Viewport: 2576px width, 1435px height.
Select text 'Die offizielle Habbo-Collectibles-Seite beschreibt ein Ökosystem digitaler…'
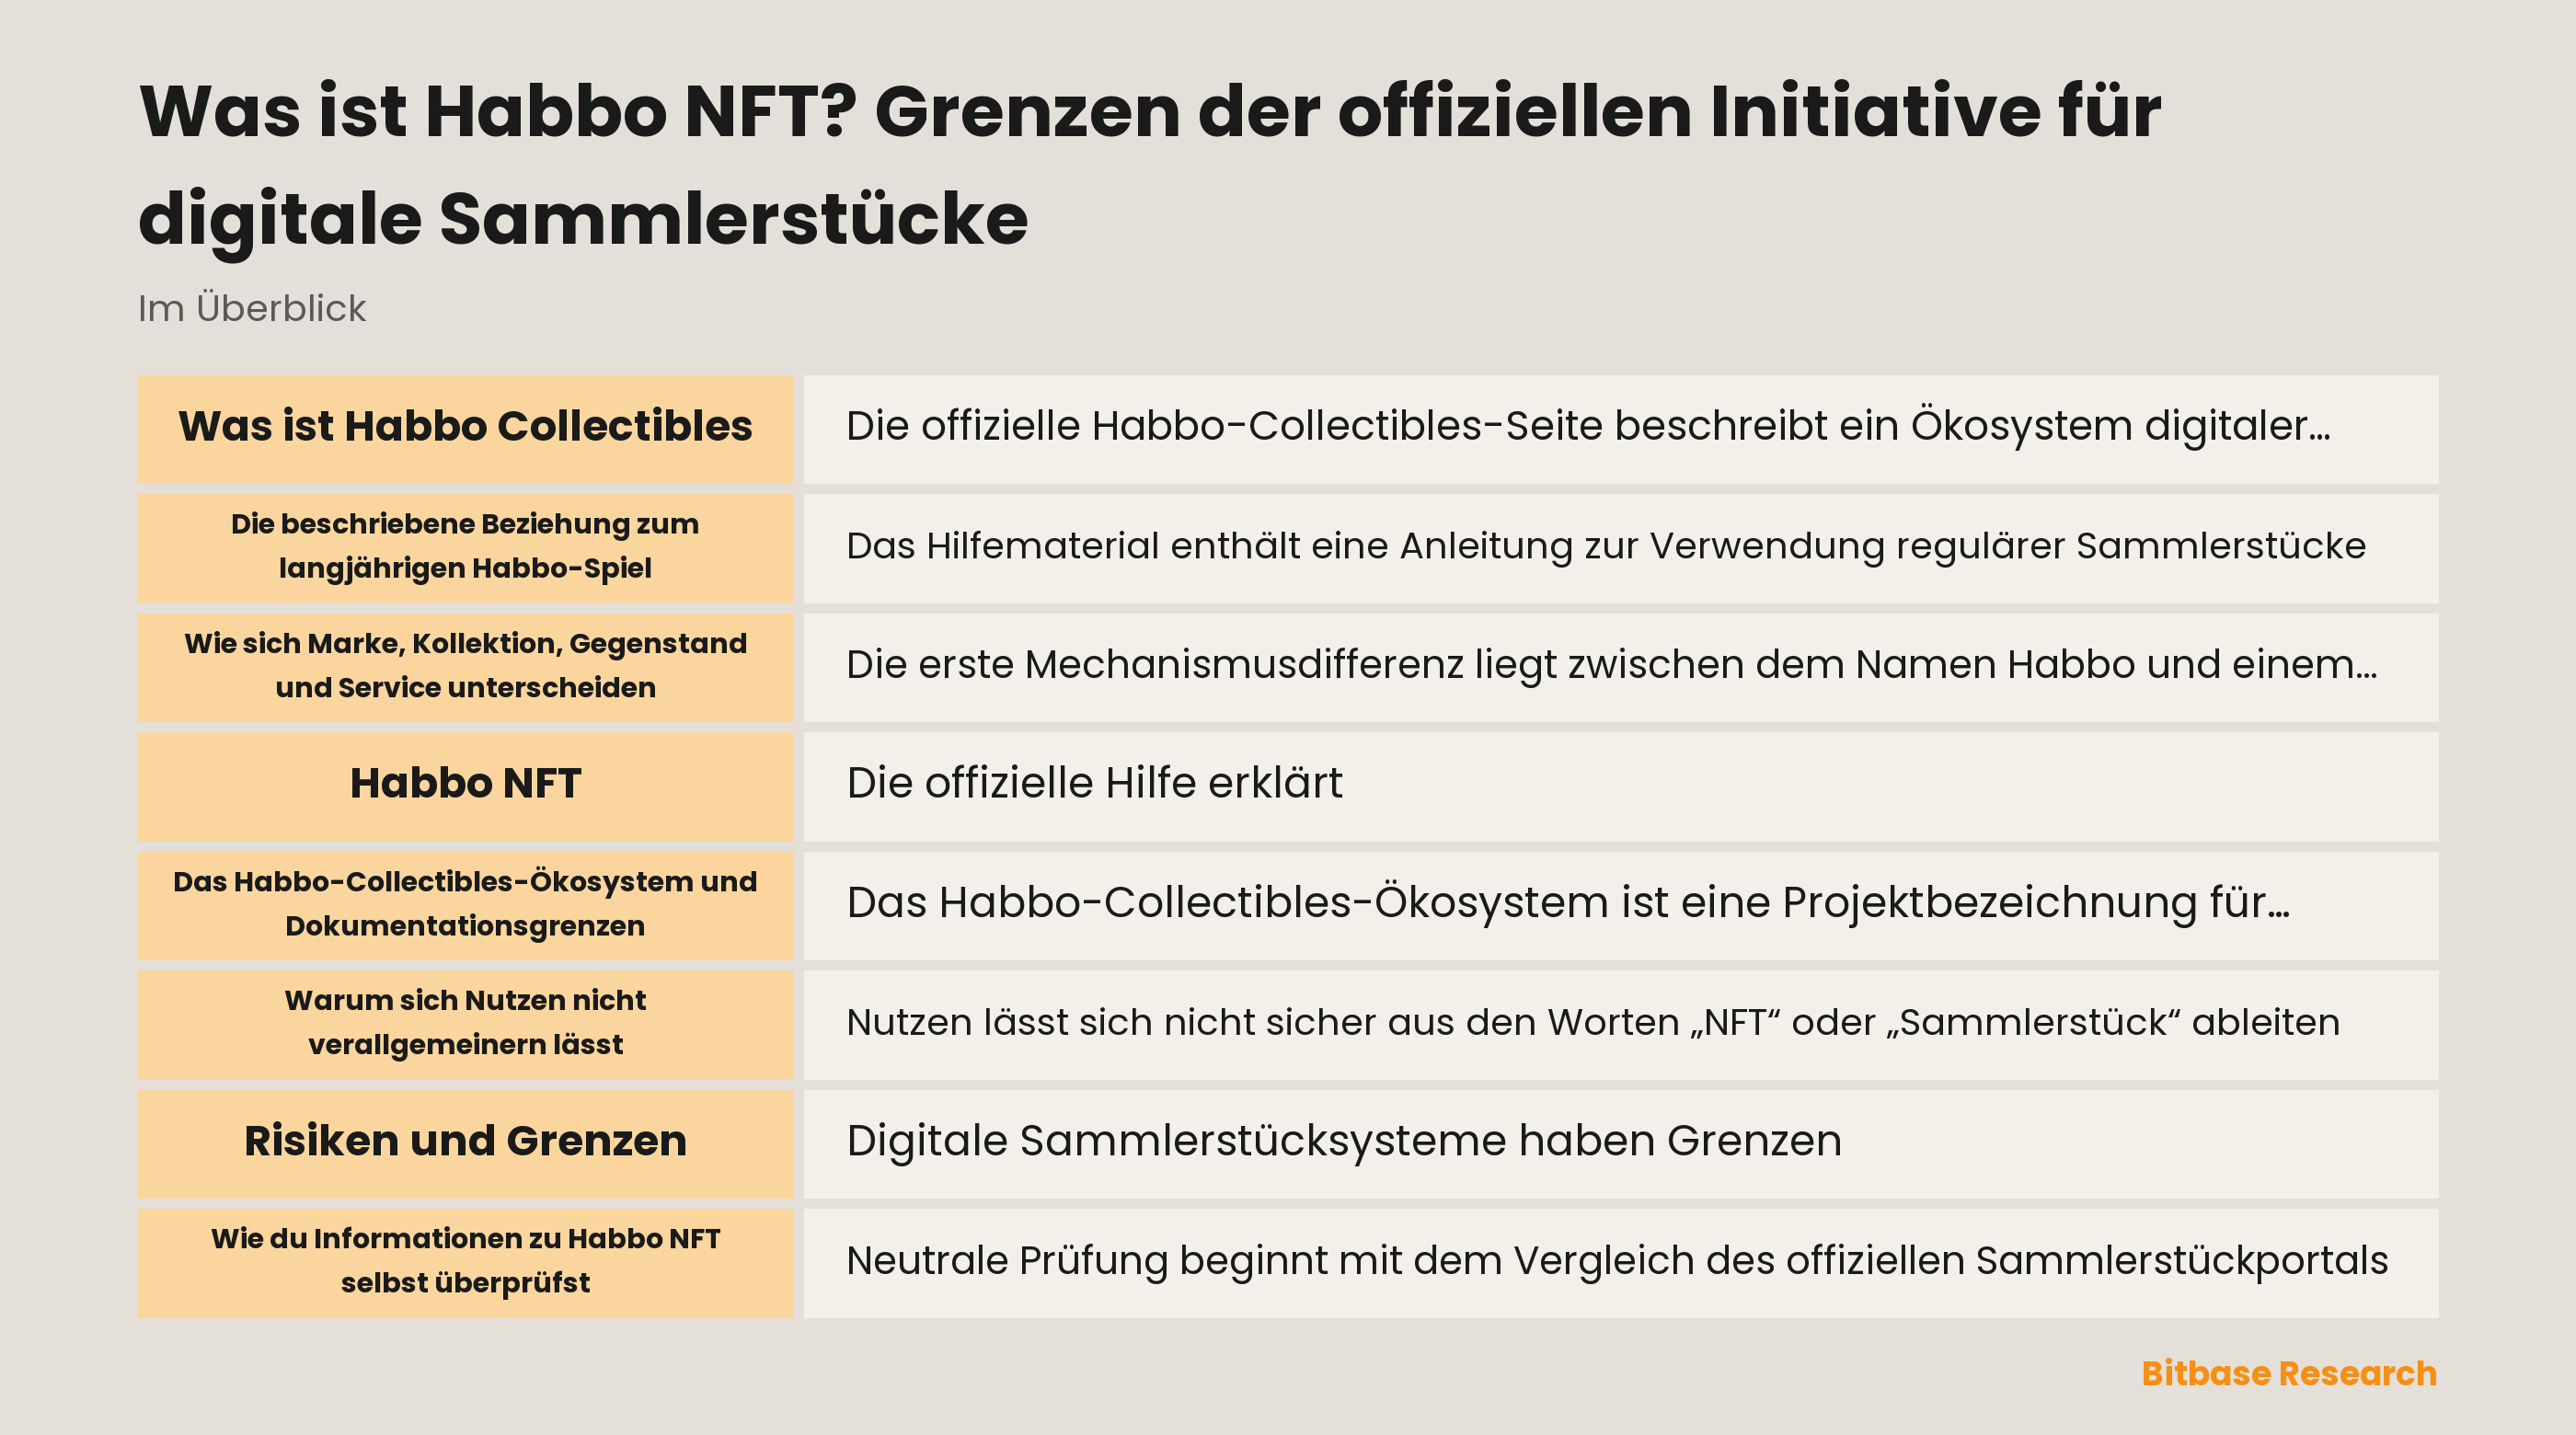tap(1588, 426)
